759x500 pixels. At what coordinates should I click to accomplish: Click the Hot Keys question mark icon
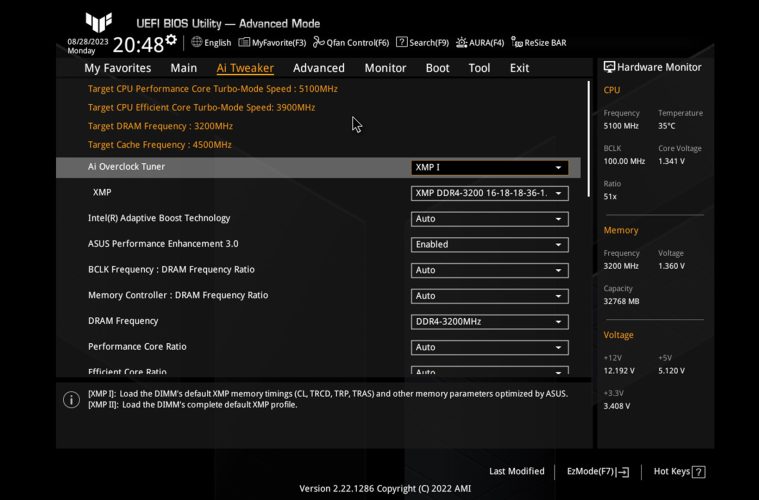[698, 472]
